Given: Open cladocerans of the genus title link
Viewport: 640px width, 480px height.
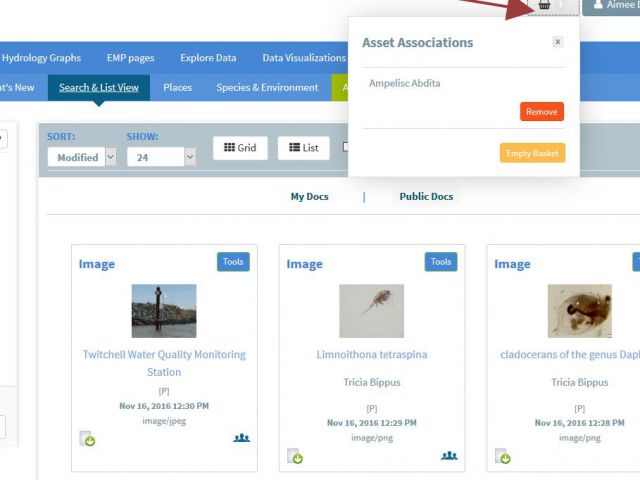Looking at the screenshot, I should point(570,354).
